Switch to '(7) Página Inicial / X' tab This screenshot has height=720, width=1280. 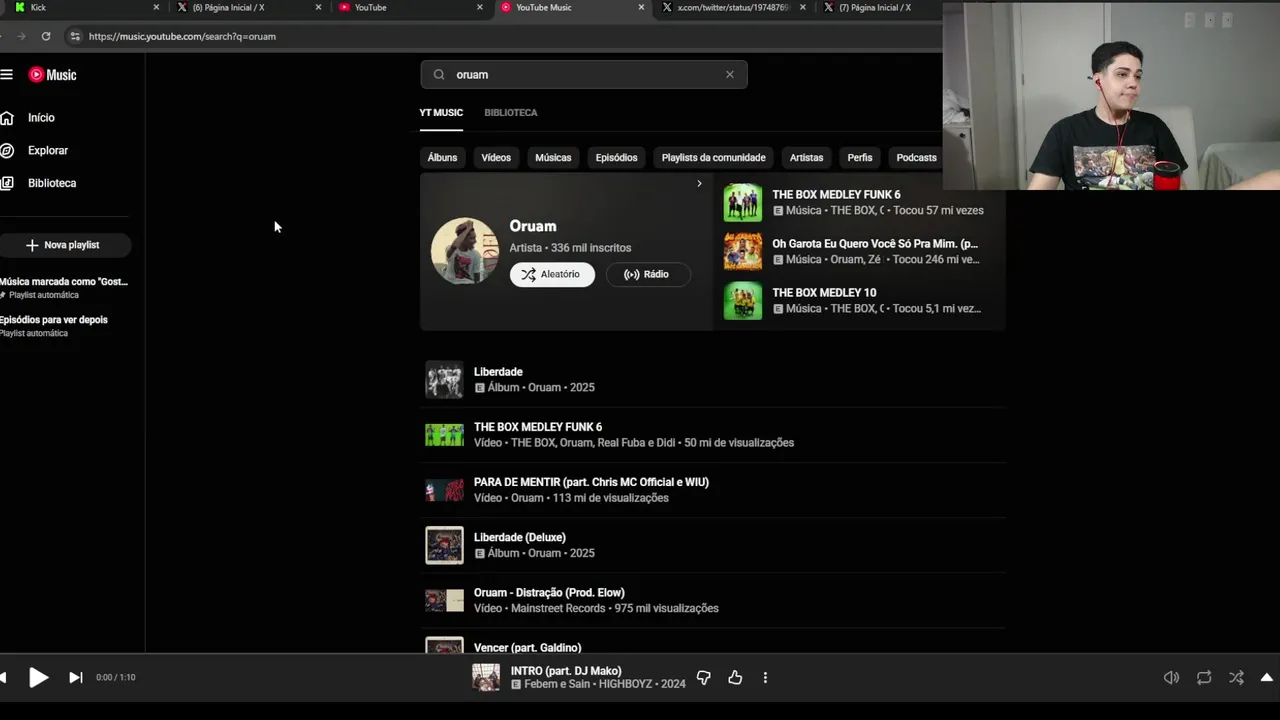880,7
